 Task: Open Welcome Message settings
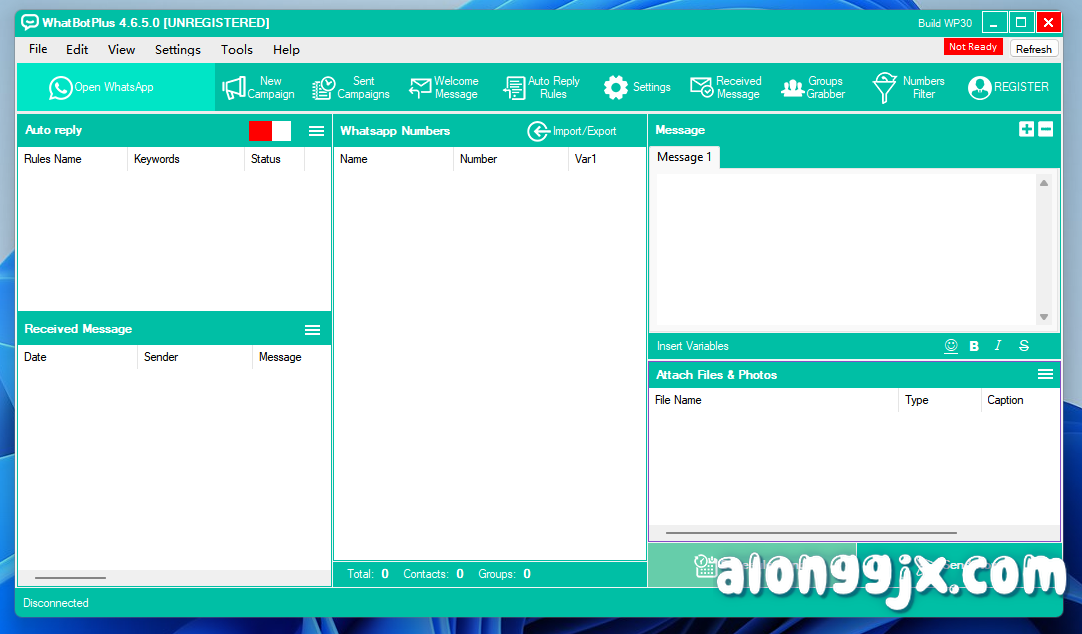pyautogui.click(x=444, y=87)
